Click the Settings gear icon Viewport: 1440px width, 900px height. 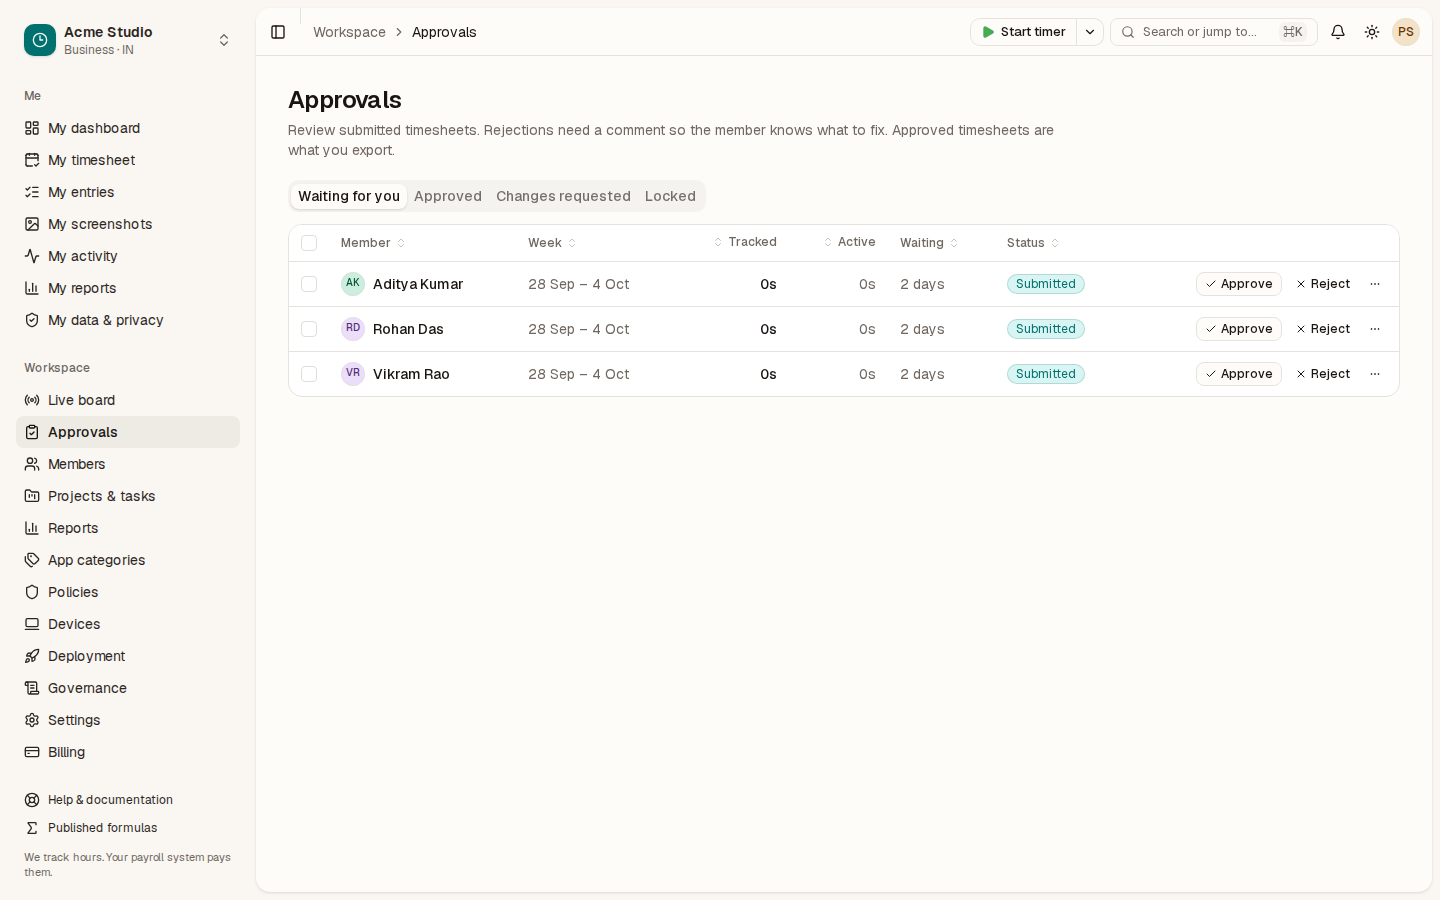coord(32,720)
